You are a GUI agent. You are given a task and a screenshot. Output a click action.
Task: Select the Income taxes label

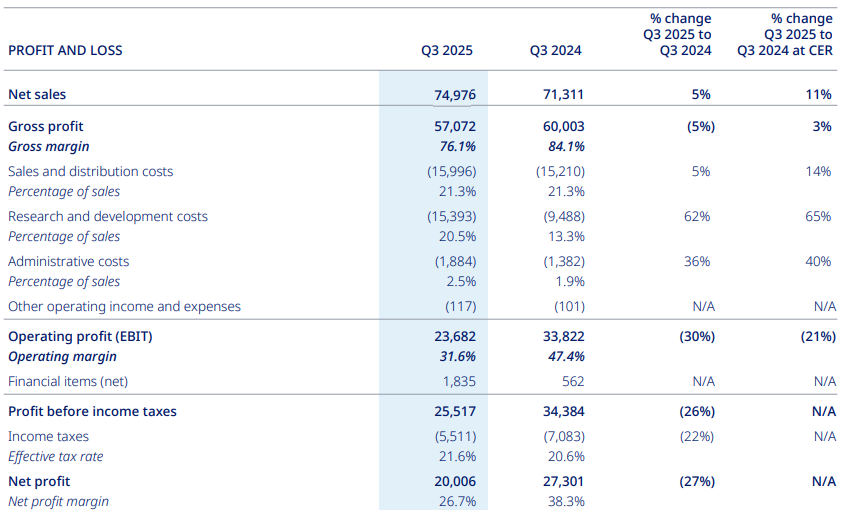(49, 436)
